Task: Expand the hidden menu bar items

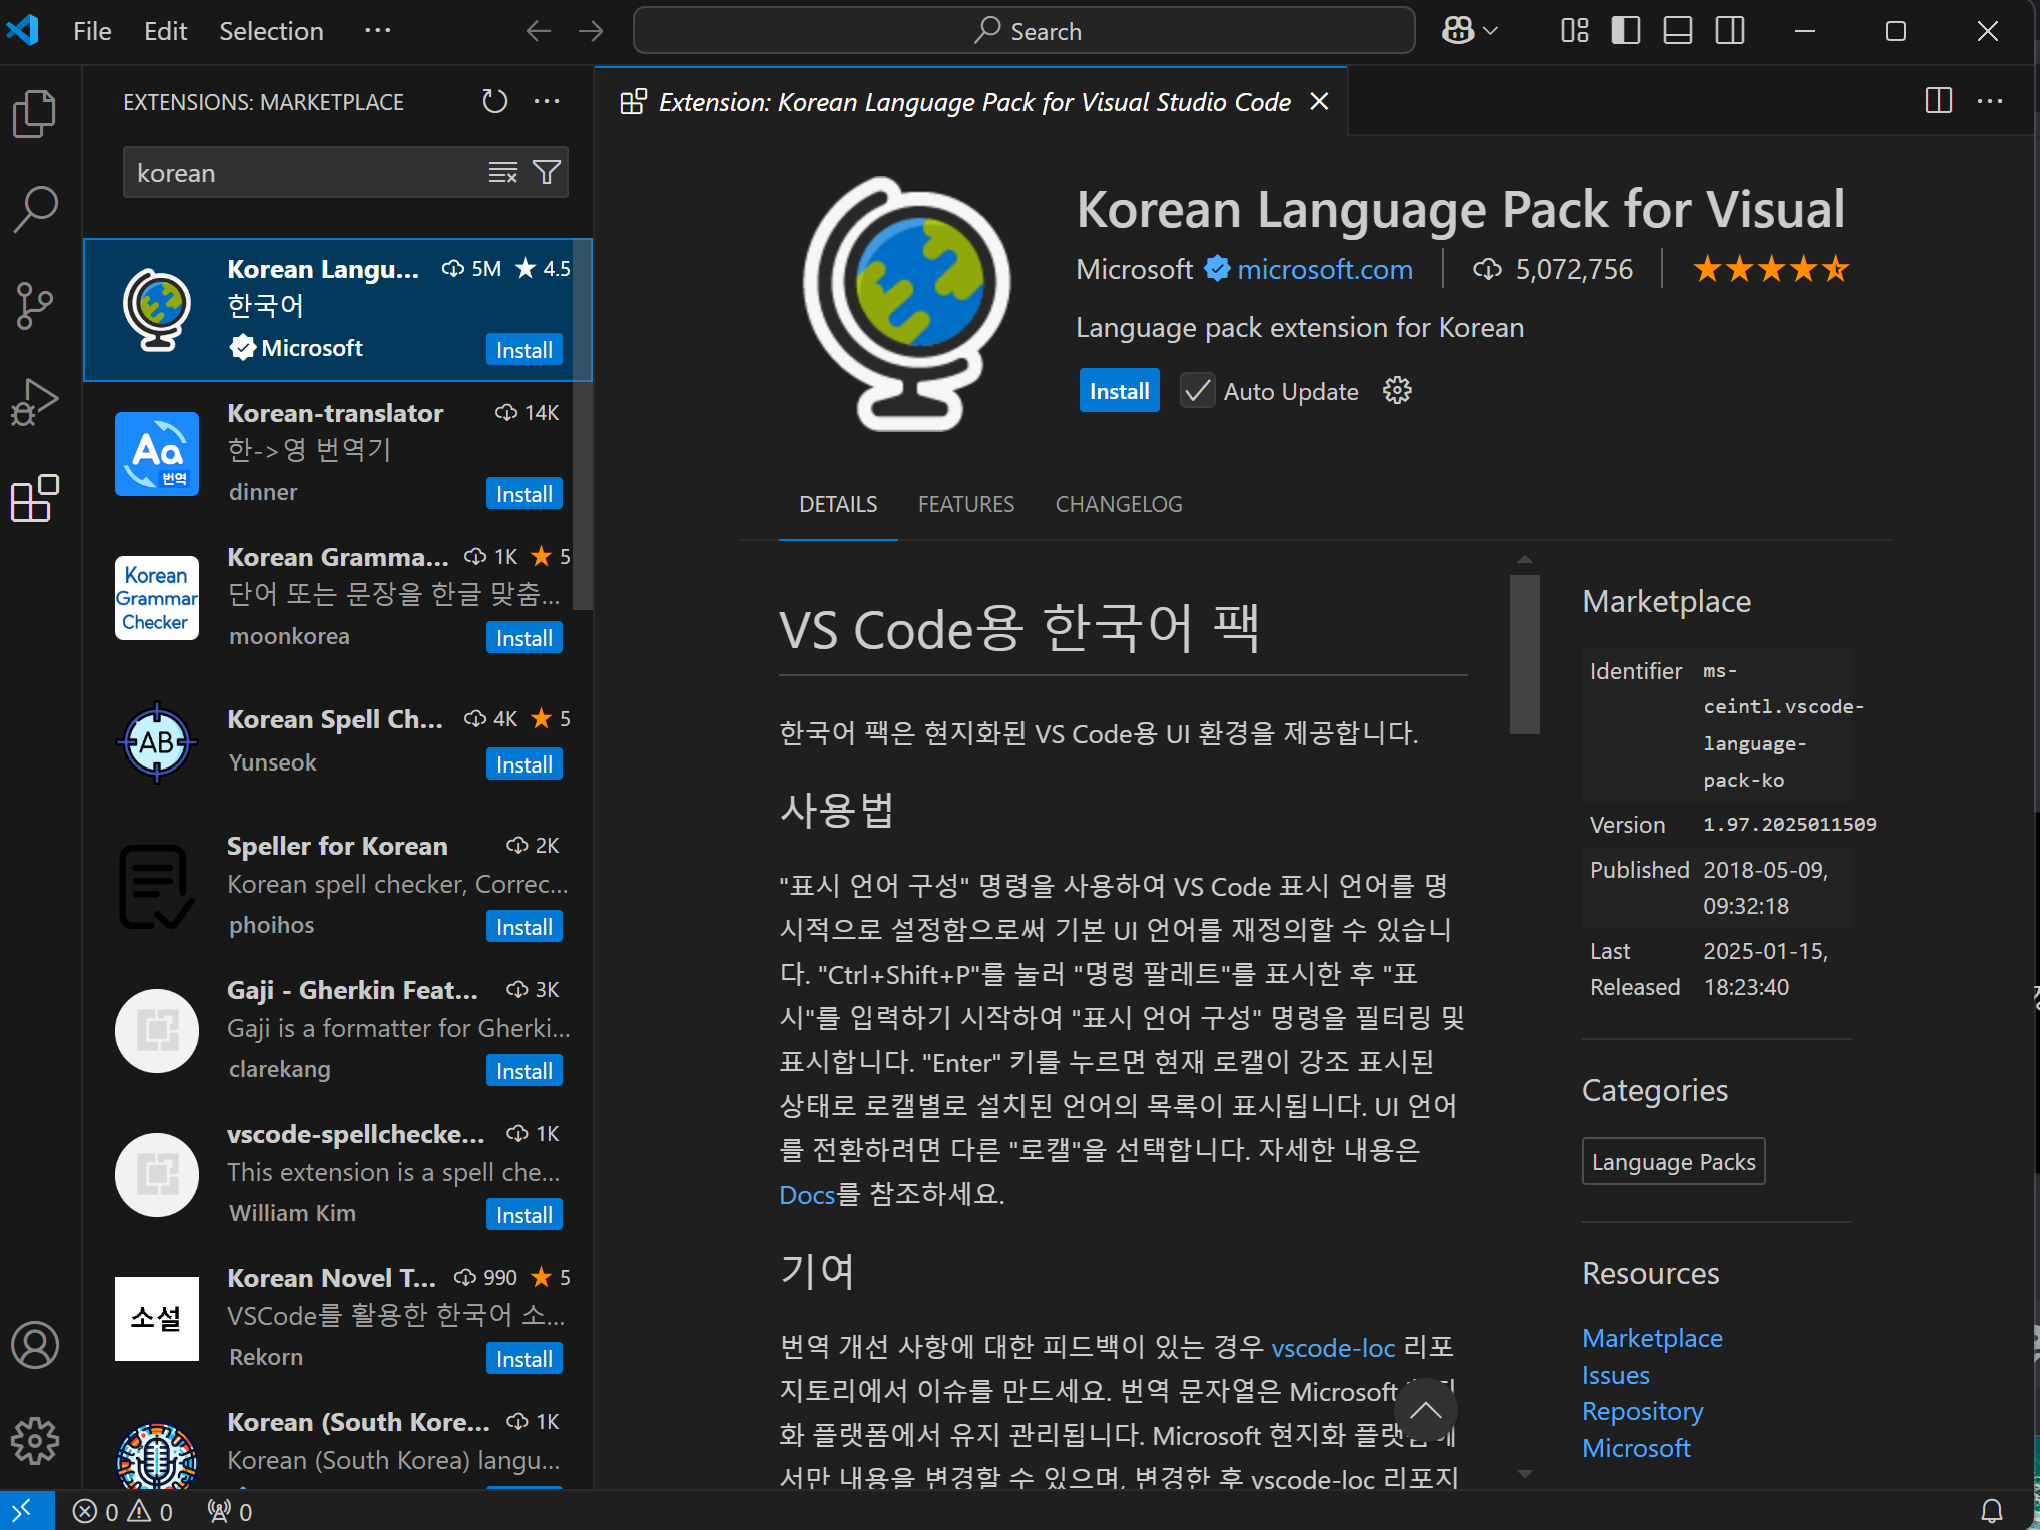Action: pyautogui.click(x=378, y=31)
